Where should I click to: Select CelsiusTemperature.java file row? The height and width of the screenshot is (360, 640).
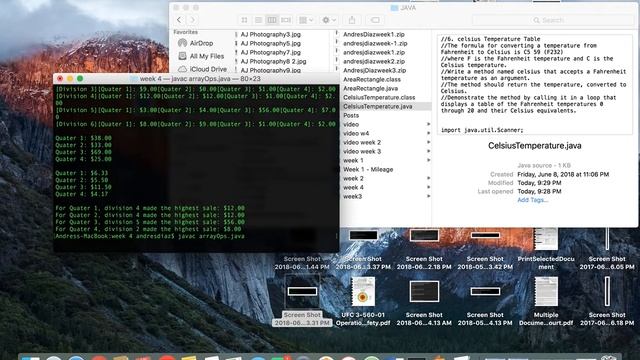tap(386, 106)
